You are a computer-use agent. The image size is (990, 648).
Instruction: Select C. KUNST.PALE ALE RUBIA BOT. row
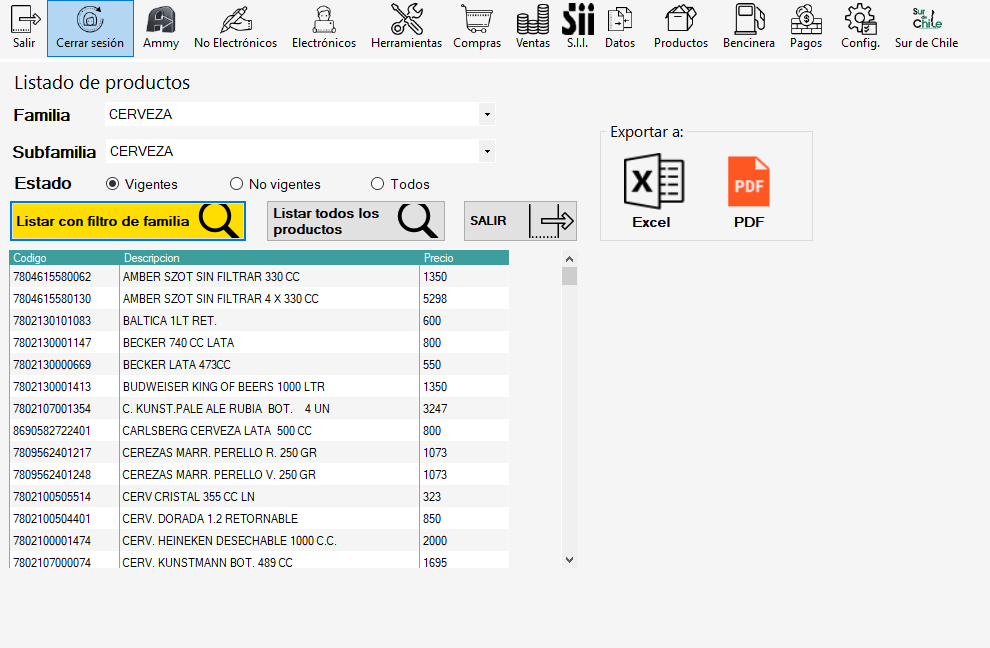pyautogui.click(x=259, y=409)
